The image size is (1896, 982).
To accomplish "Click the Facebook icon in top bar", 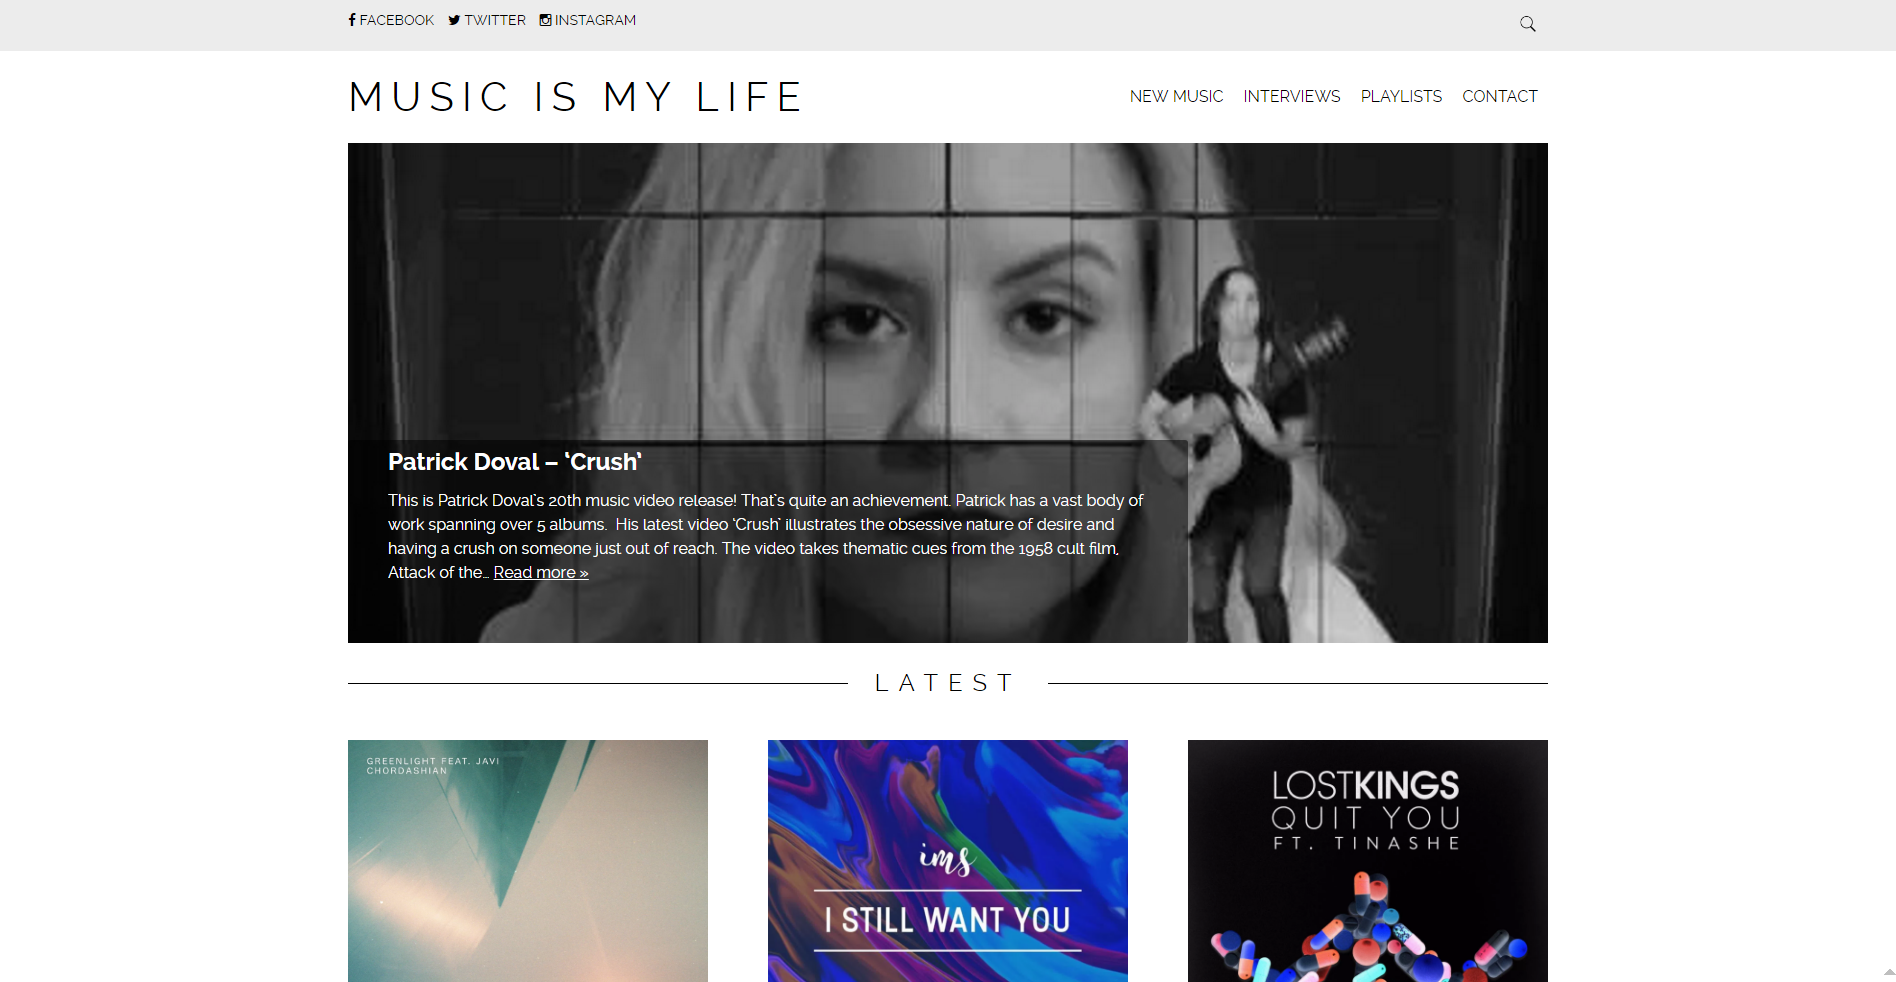I will (352, 20).
